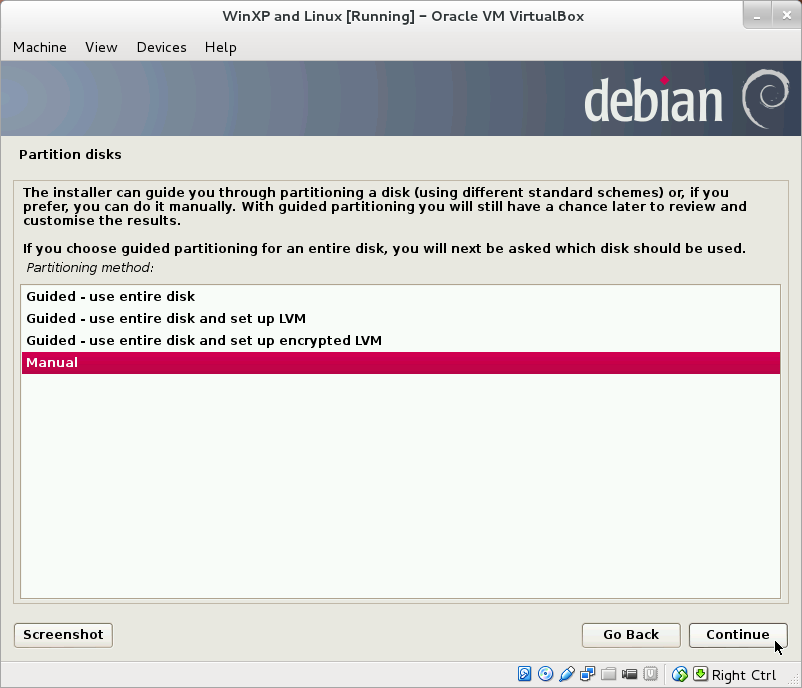
Task: Click the optical drive status bar icon
Action: click(x=544, y=674)
